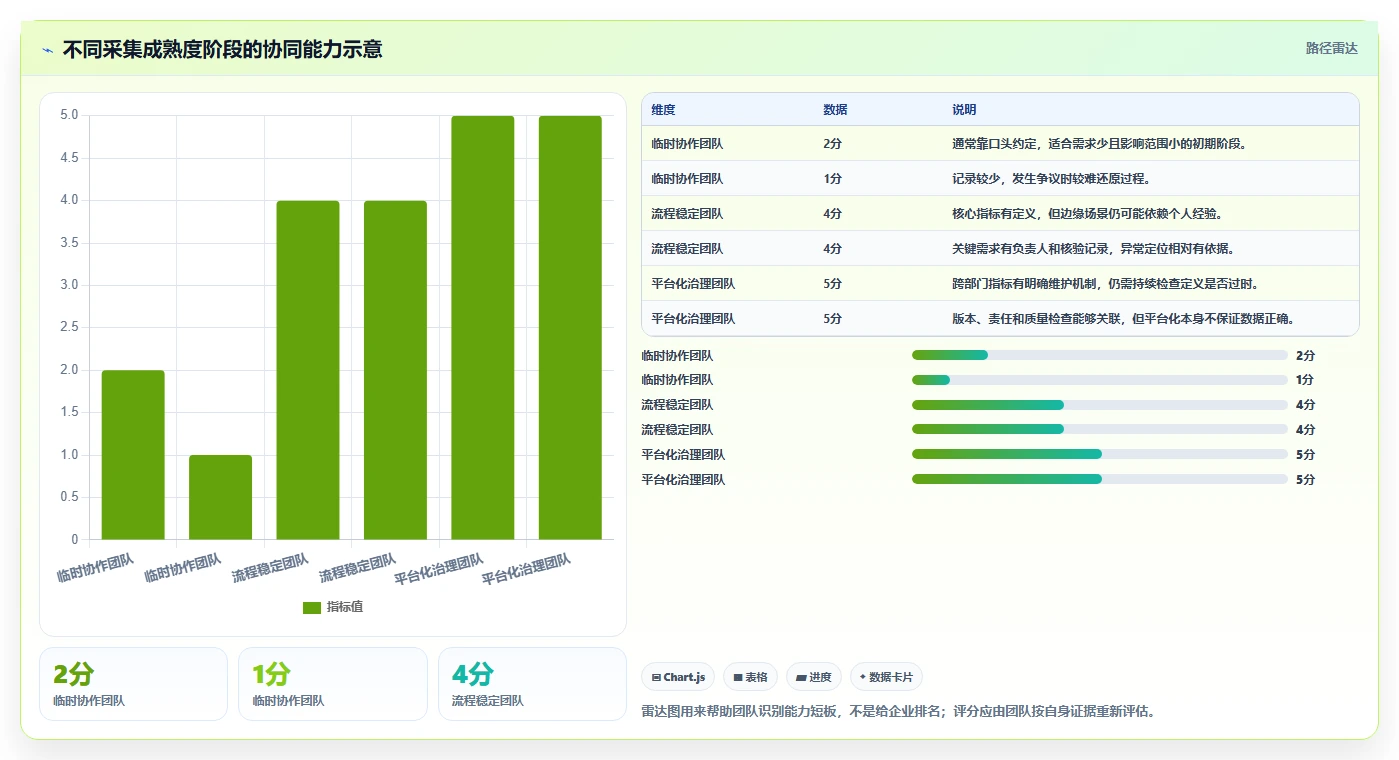Viewport: 1399px width, 760px height.
Task: Click the progress bar labeled 2分
Action: 1100,355
